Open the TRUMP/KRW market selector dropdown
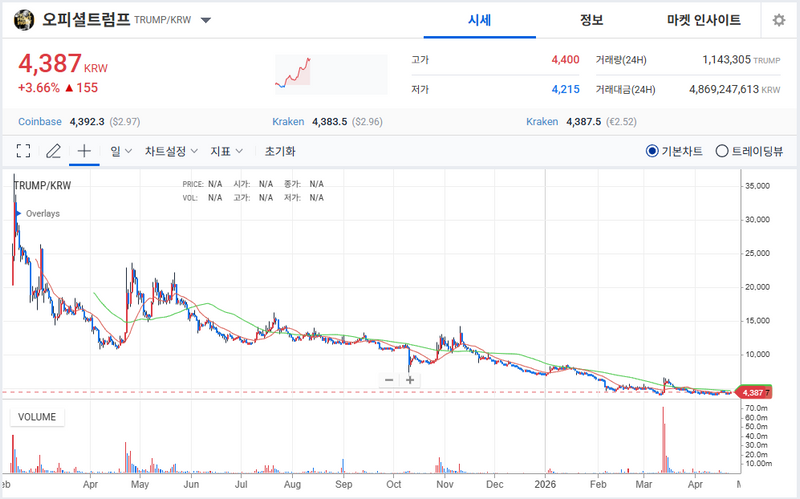This screenshot has height=499, width=800. coord(205,20)
